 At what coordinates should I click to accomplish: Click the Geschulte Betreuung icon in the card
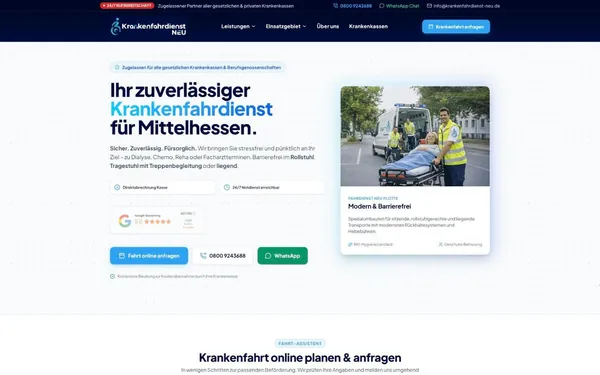click(440, 244)
